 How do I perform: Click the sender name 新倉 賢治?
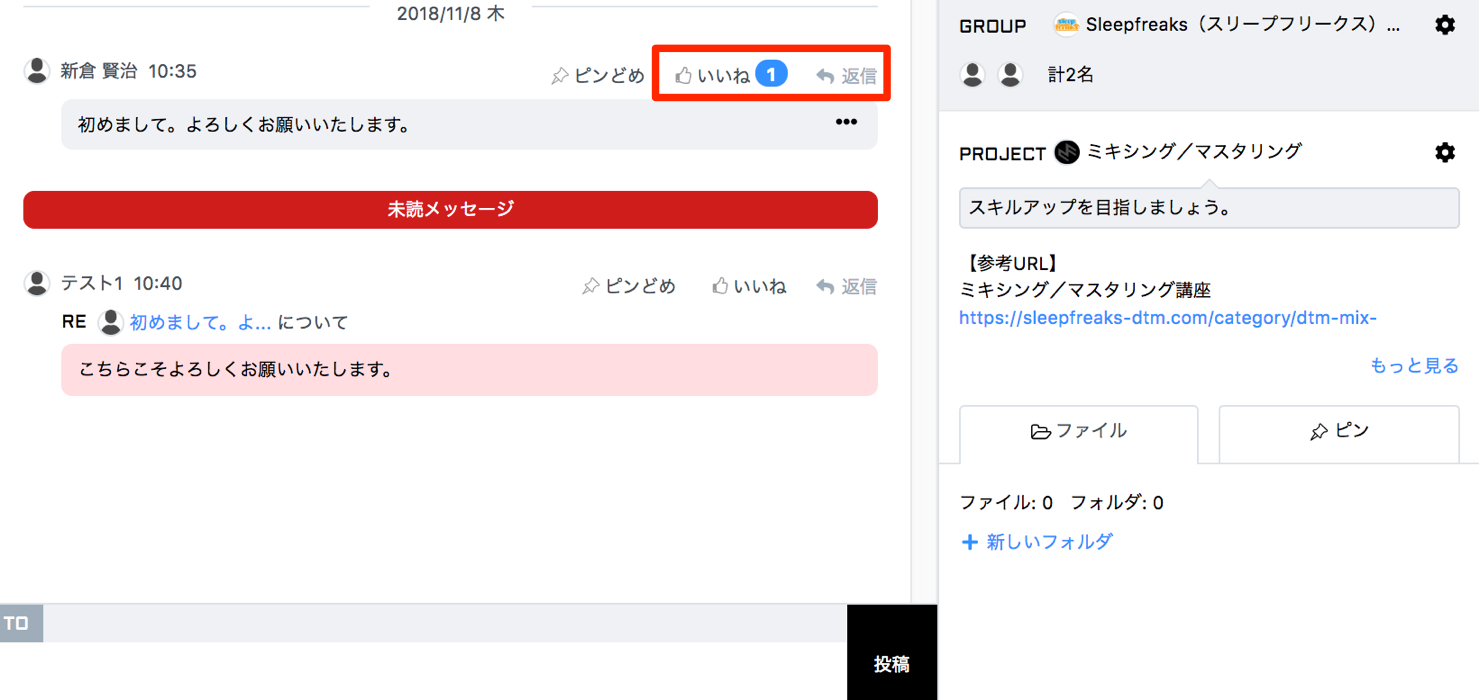point(98,71)
